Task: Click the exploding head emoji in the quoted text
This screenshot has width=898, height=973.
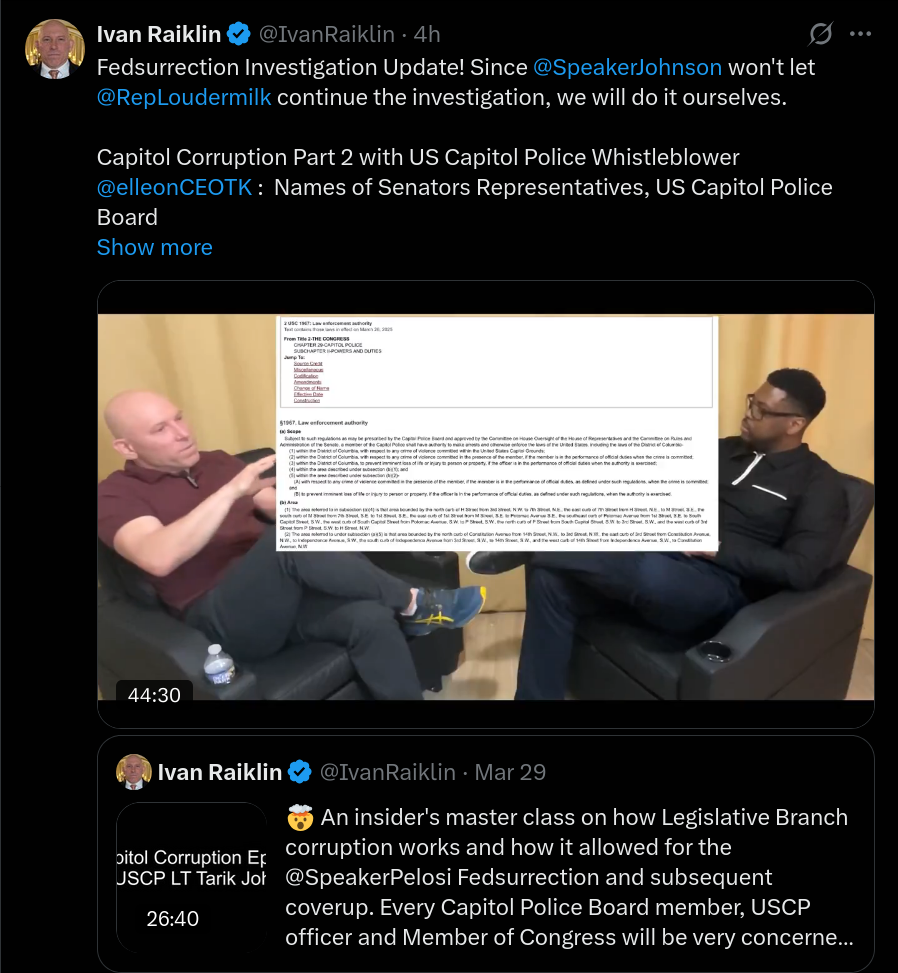Action: (300, 818)
